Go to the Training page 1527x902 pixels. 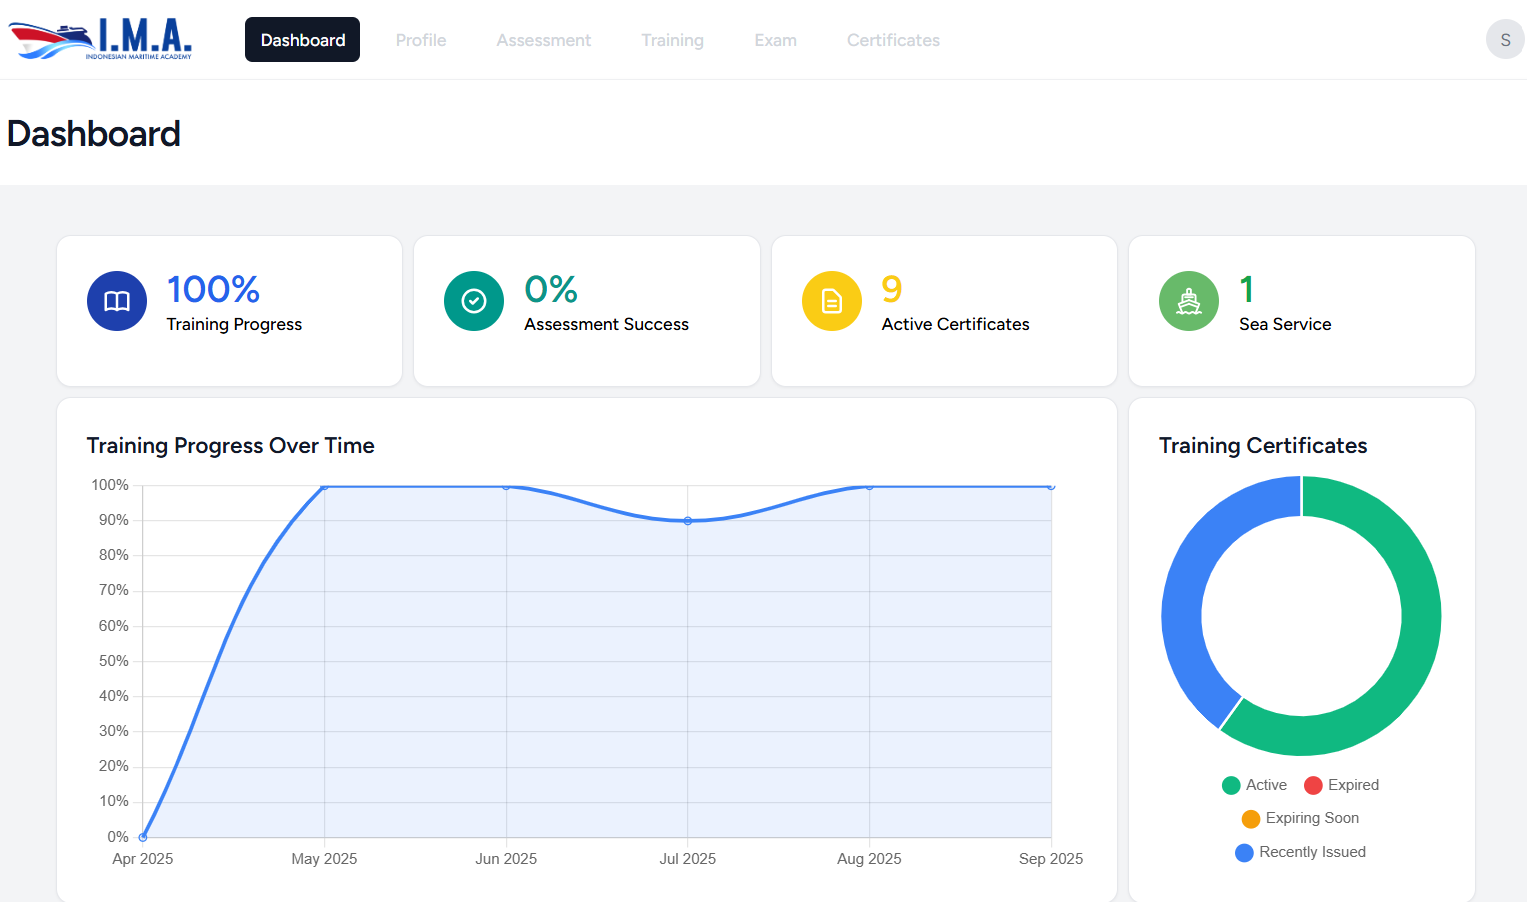pos(672,40)
